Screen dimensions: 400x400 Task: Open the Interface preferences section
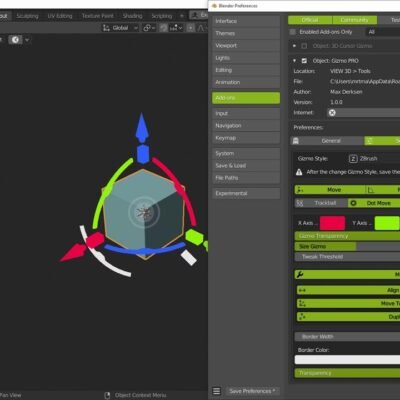pos(246,21)
